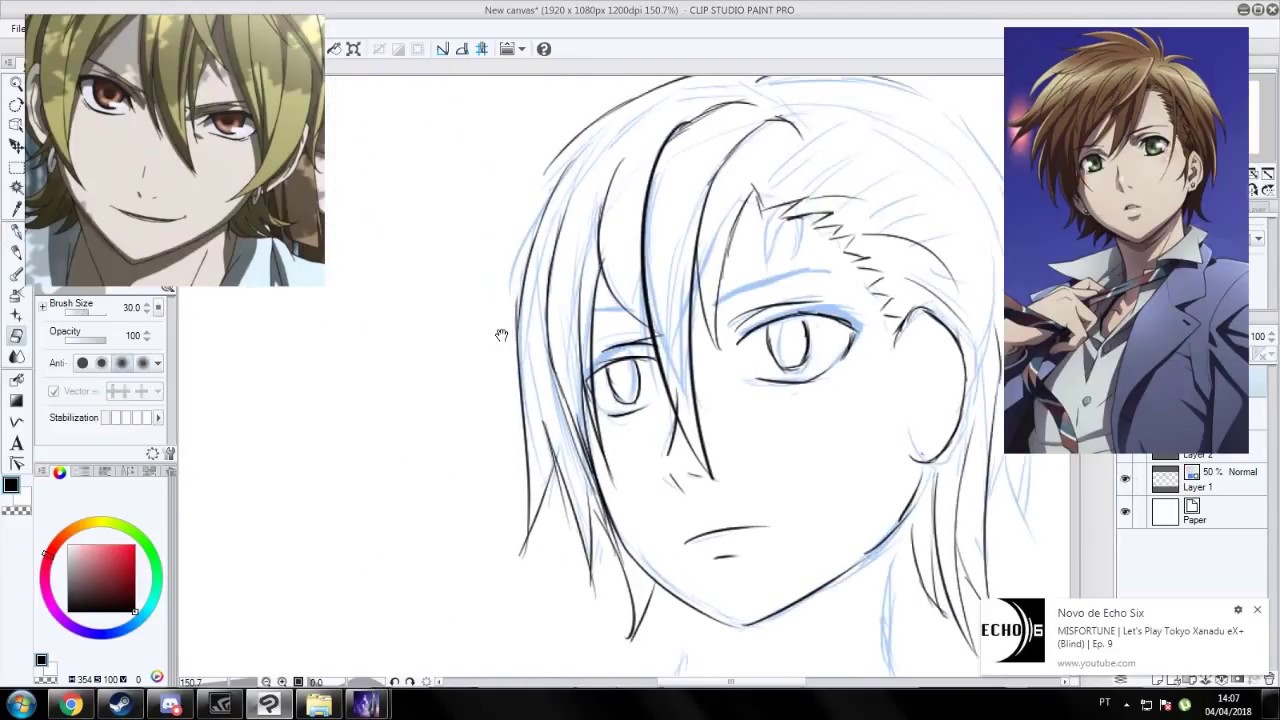This screenshot has height=720, width=1280.
Task: Select the Correct line tool
Action: coord(16,463)
